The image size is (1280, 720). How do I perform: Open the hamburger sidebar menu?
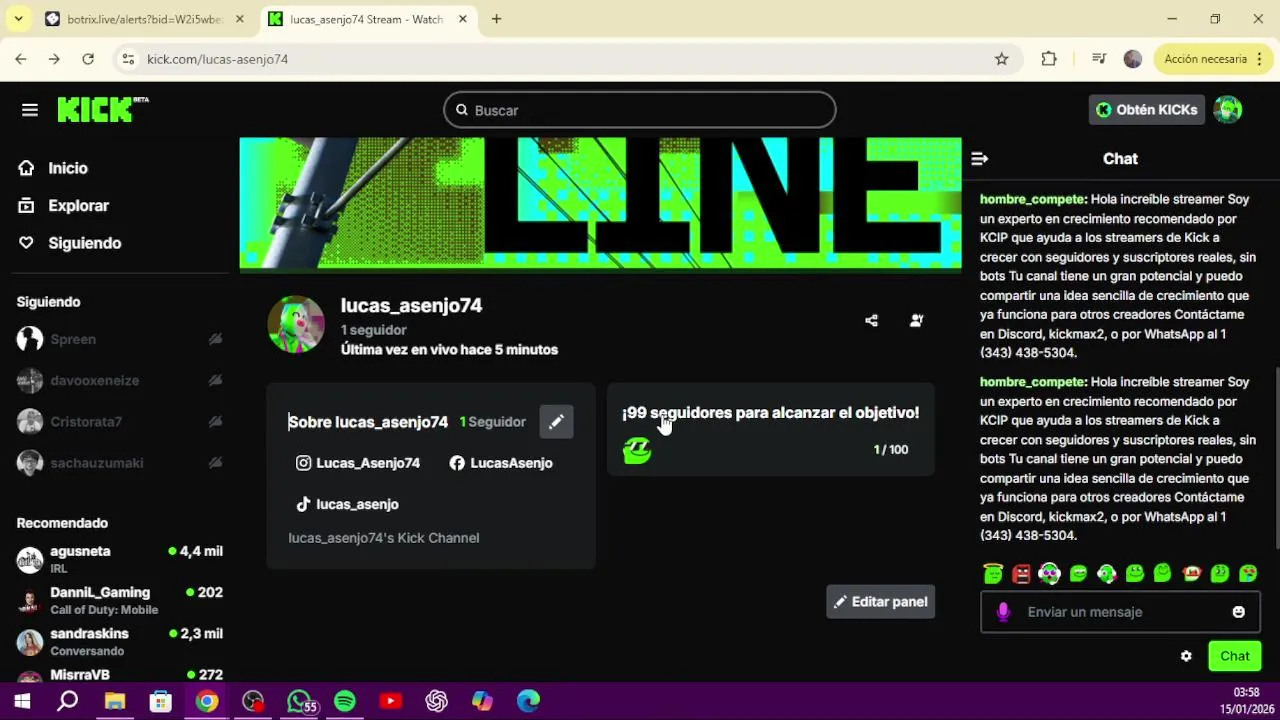pos(30,110)
